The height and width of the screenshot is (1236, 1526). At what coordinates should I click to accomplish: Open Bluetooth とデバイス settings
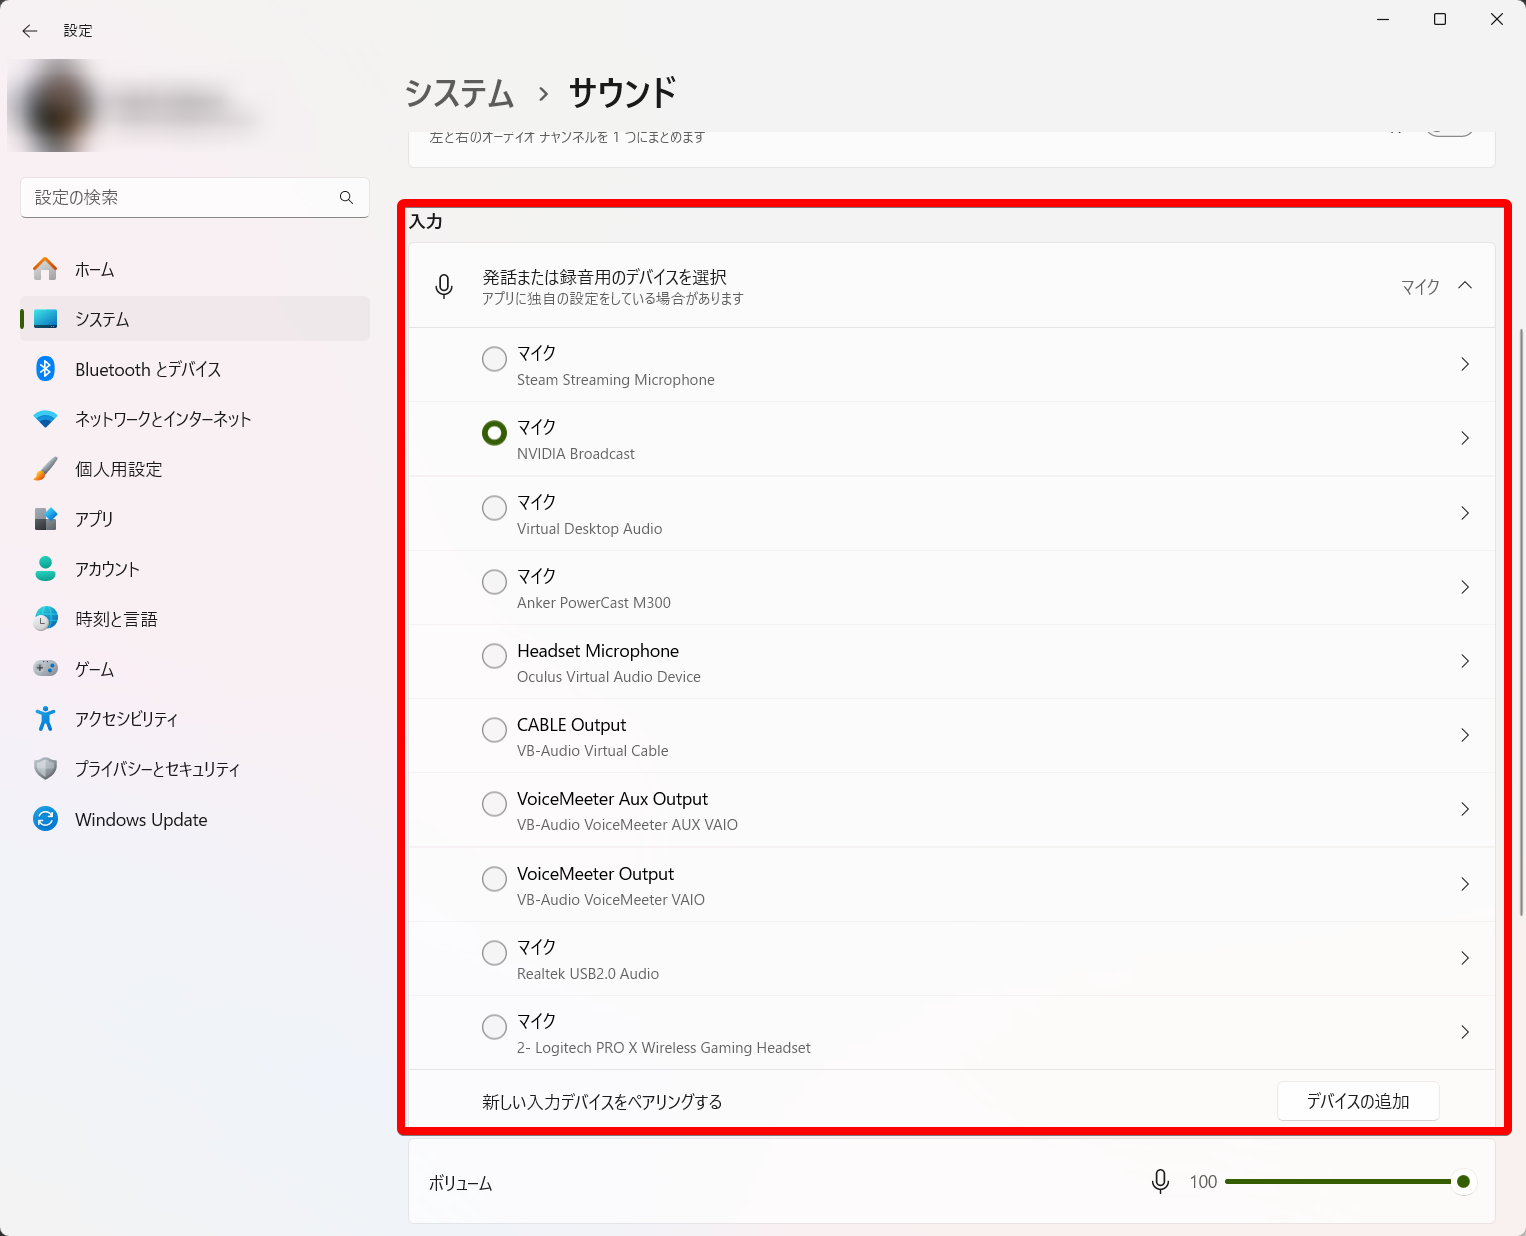coord(195,369)
